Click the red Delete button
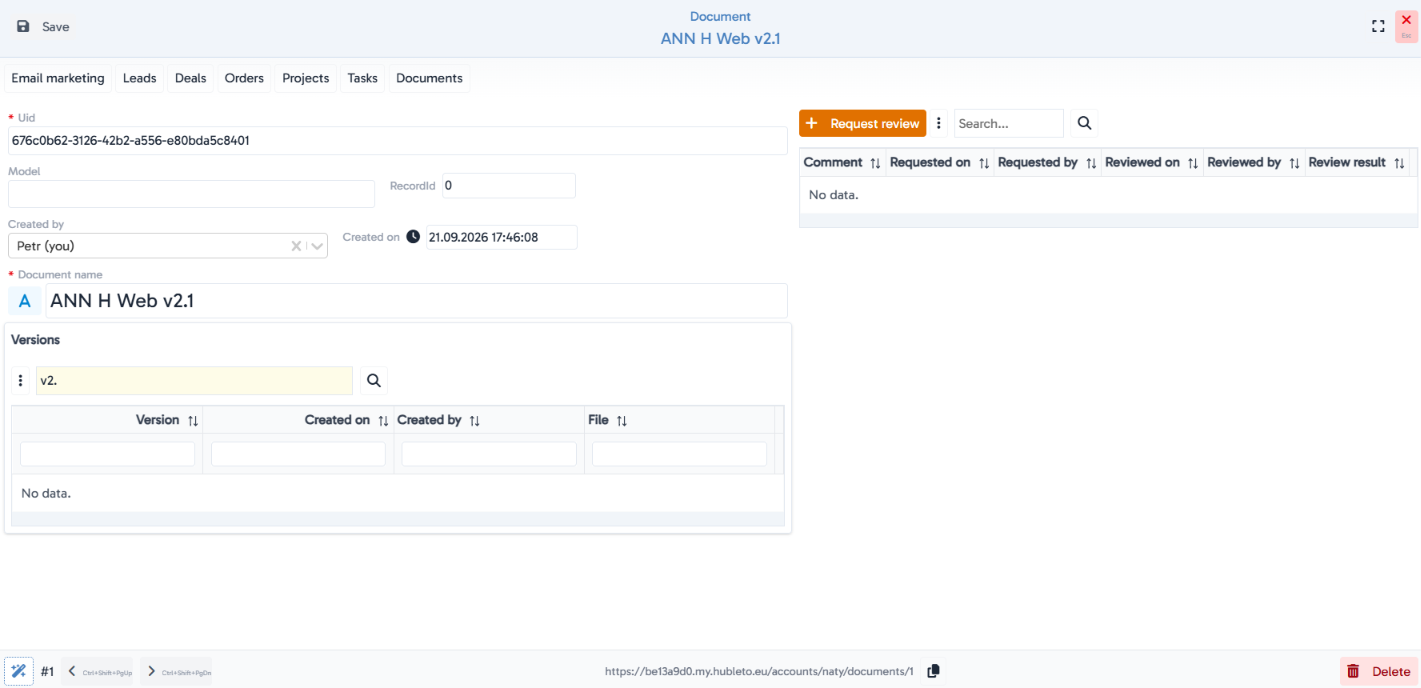Screen dimensions: 1421x688 point(1379,671)
